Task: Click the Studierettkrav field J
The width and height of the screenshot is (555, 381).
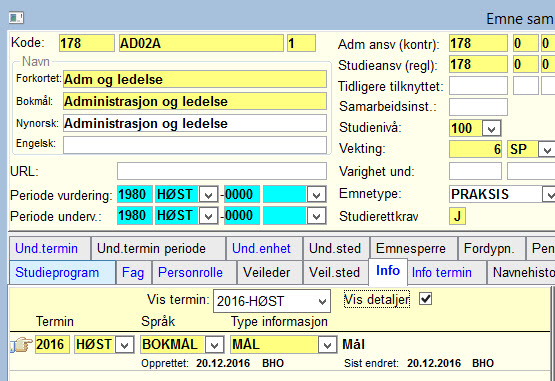Action: (x=457, y=216)
